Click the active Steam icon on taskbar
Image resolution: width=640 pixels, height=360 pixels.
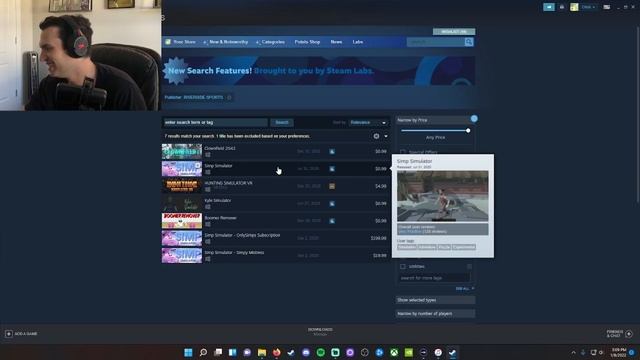[452, 352]
